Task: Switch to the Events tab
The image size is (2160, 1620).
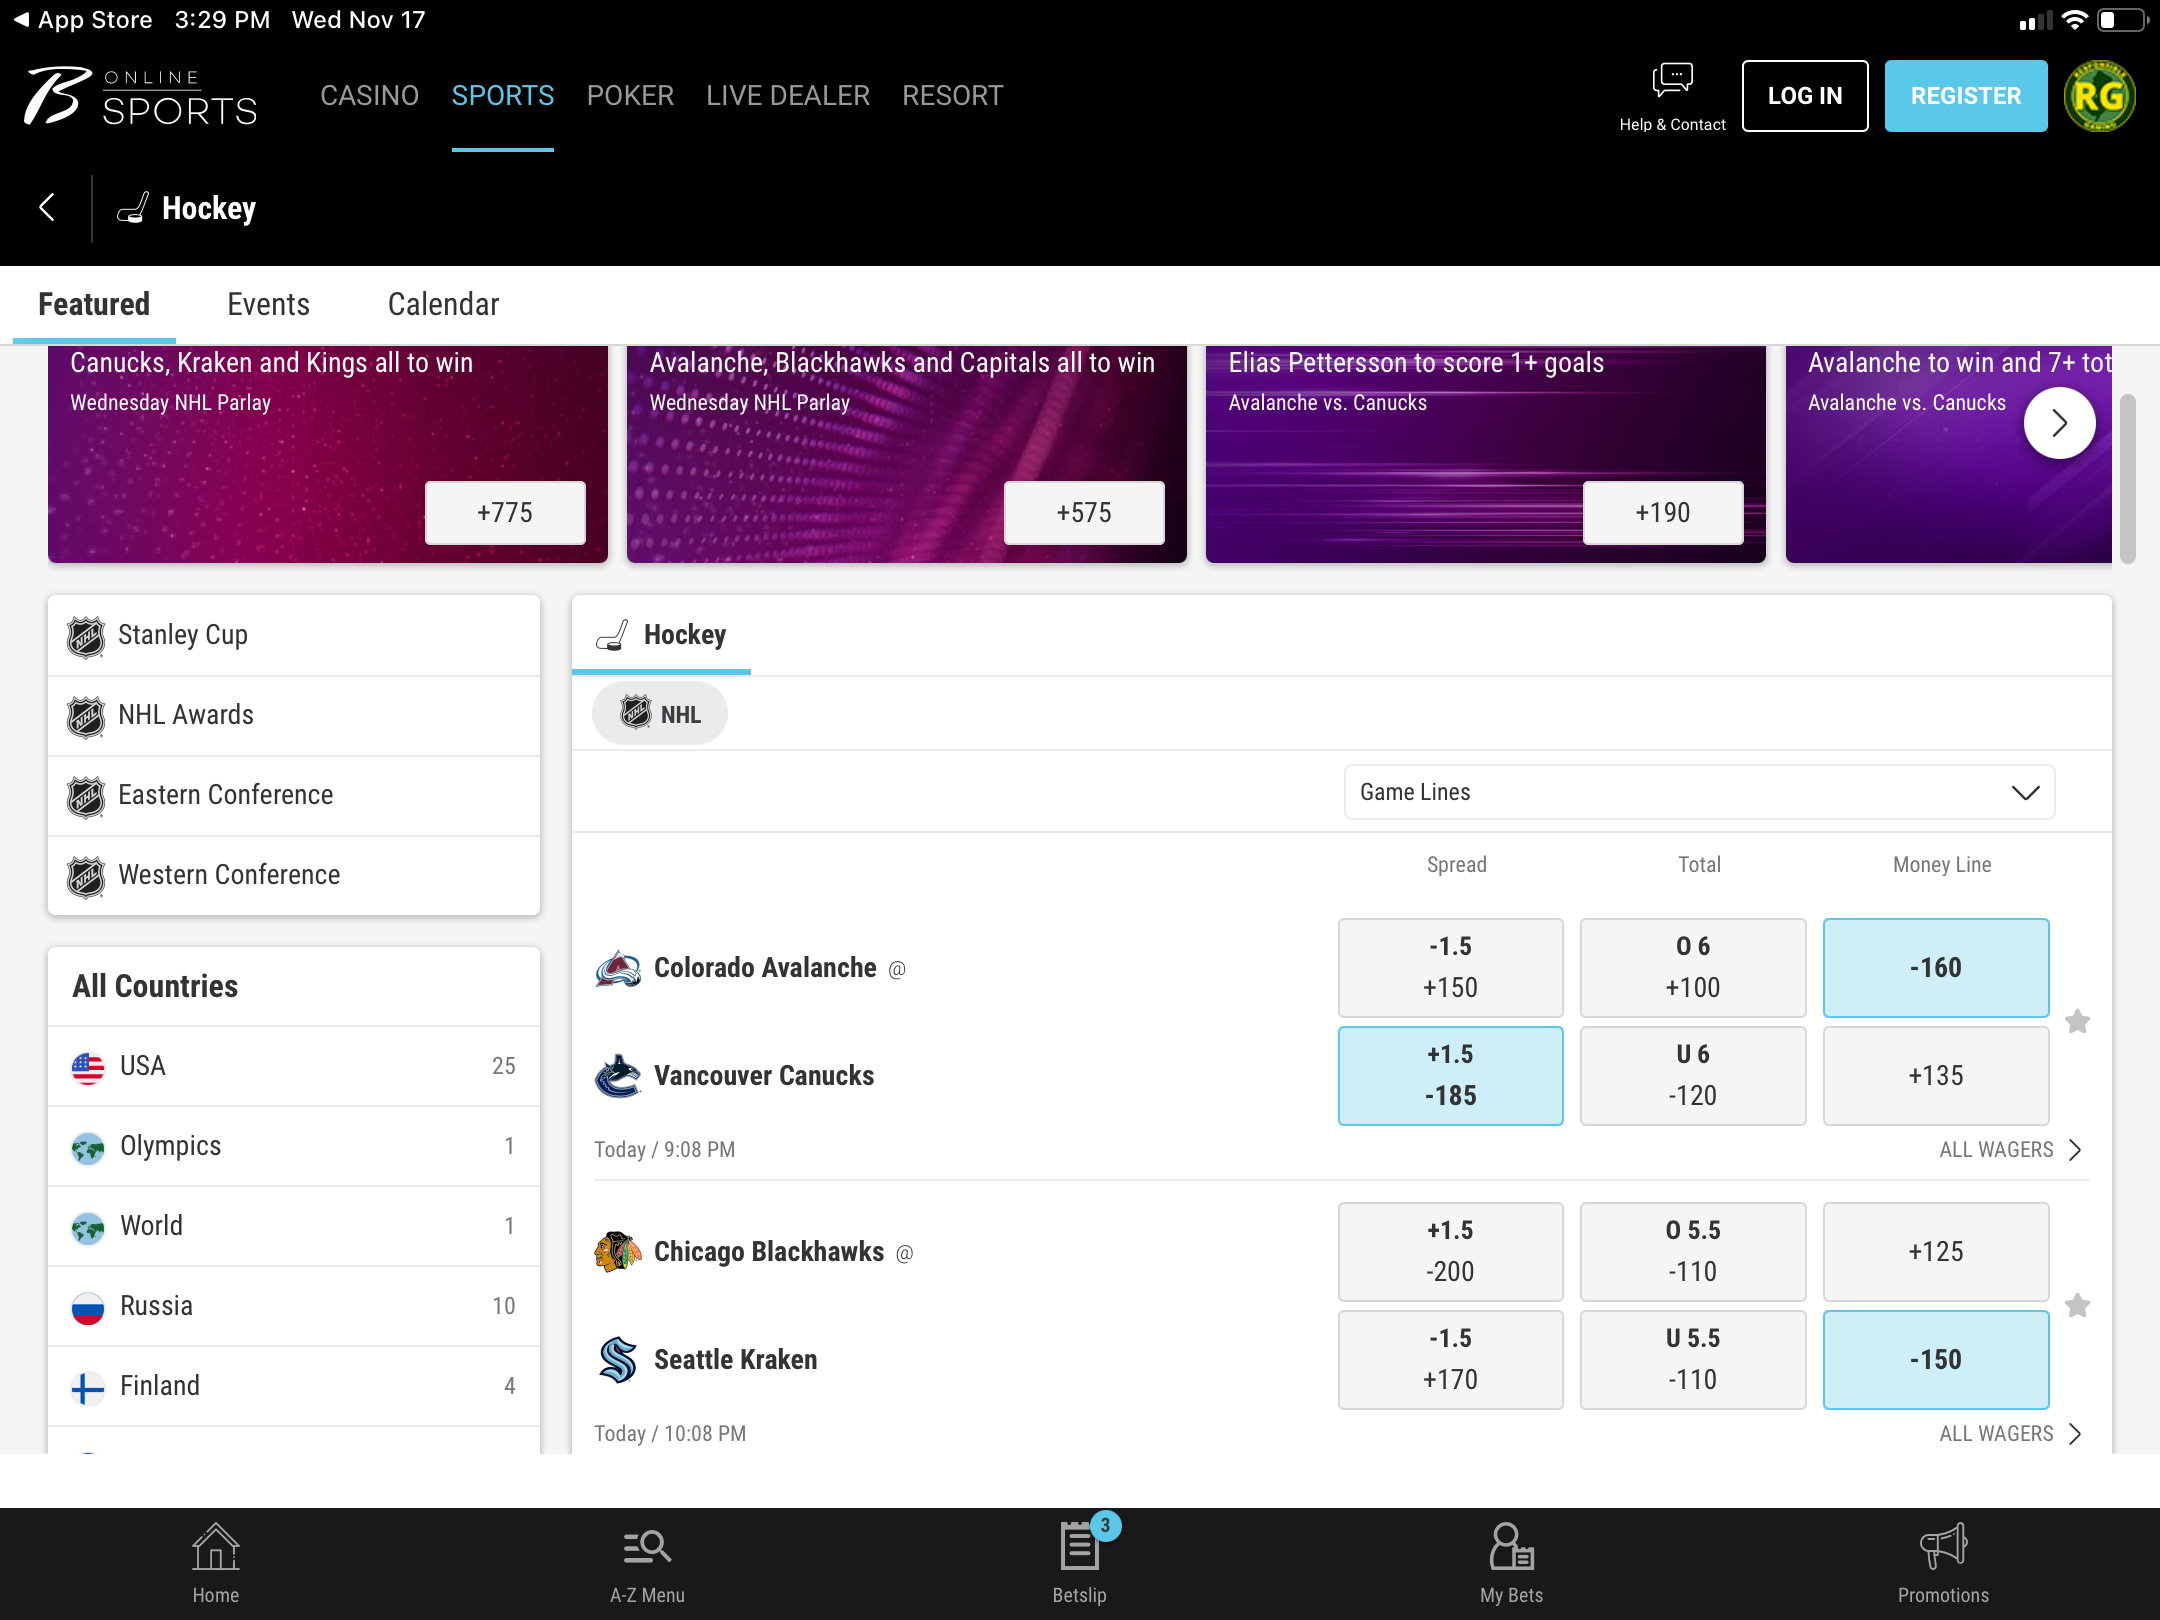Action: tap(268, 304)
